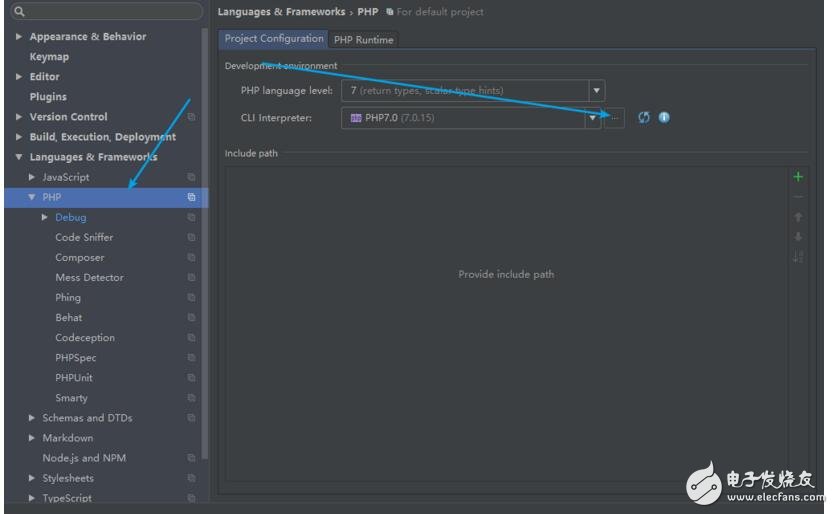
Task: Click the reload interpreters refresh icon
Action: [644, 118]
